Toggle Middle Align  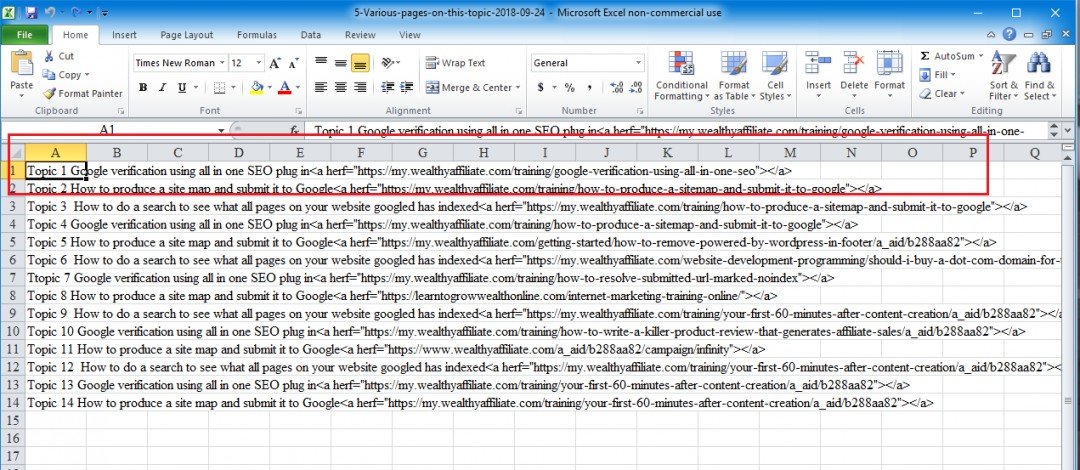(x=340, y=63)
